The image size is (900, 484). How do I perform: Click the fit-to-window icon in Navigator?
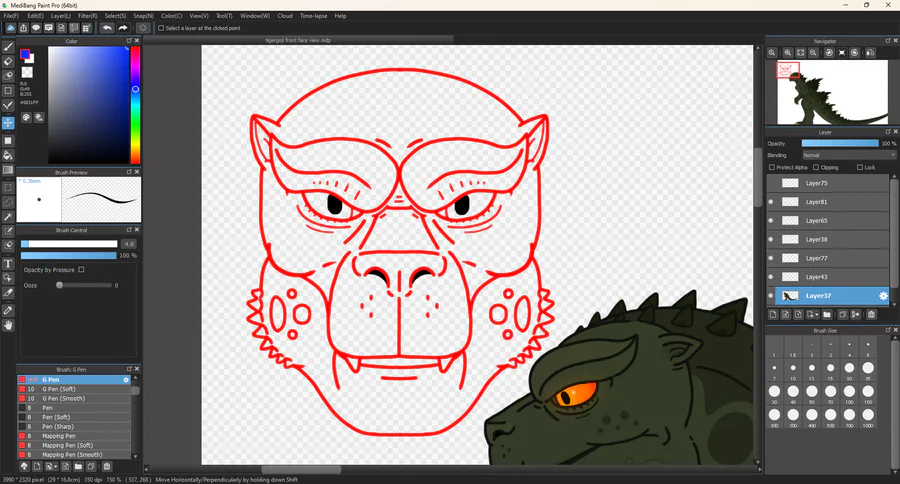801,52
